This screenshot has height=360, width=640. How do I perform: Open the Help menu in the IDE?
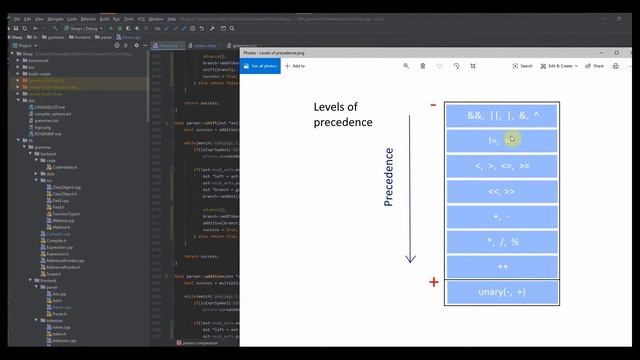pyautogui.click(x=172, y=19)
